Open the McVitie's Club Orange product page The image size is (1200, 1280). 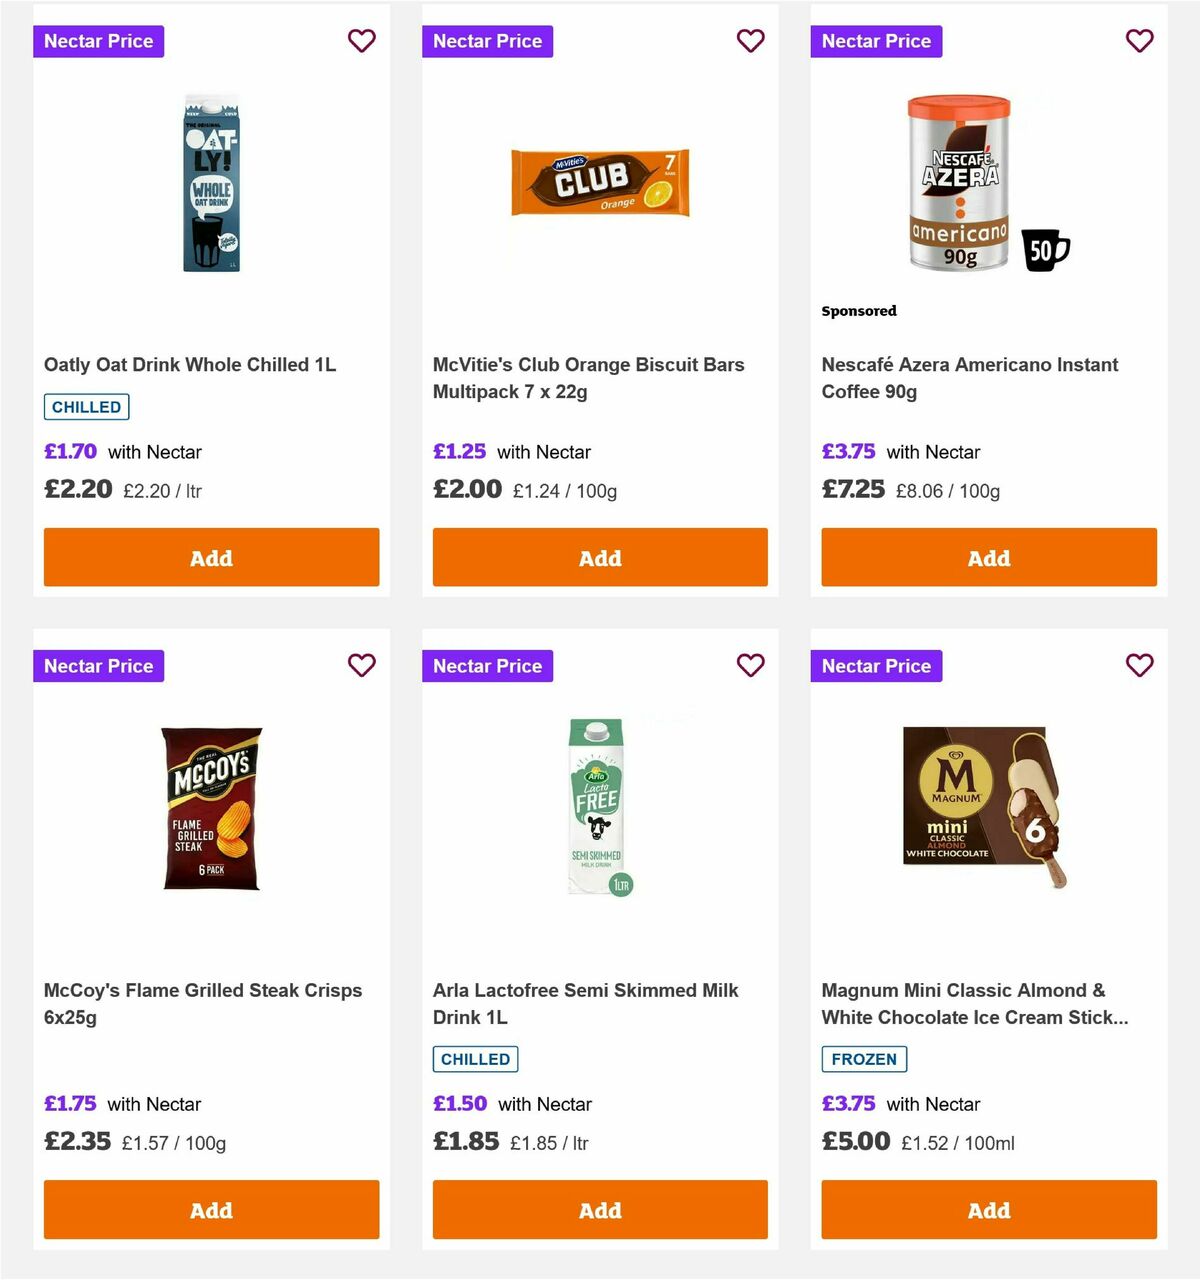[x=588, y=378]
